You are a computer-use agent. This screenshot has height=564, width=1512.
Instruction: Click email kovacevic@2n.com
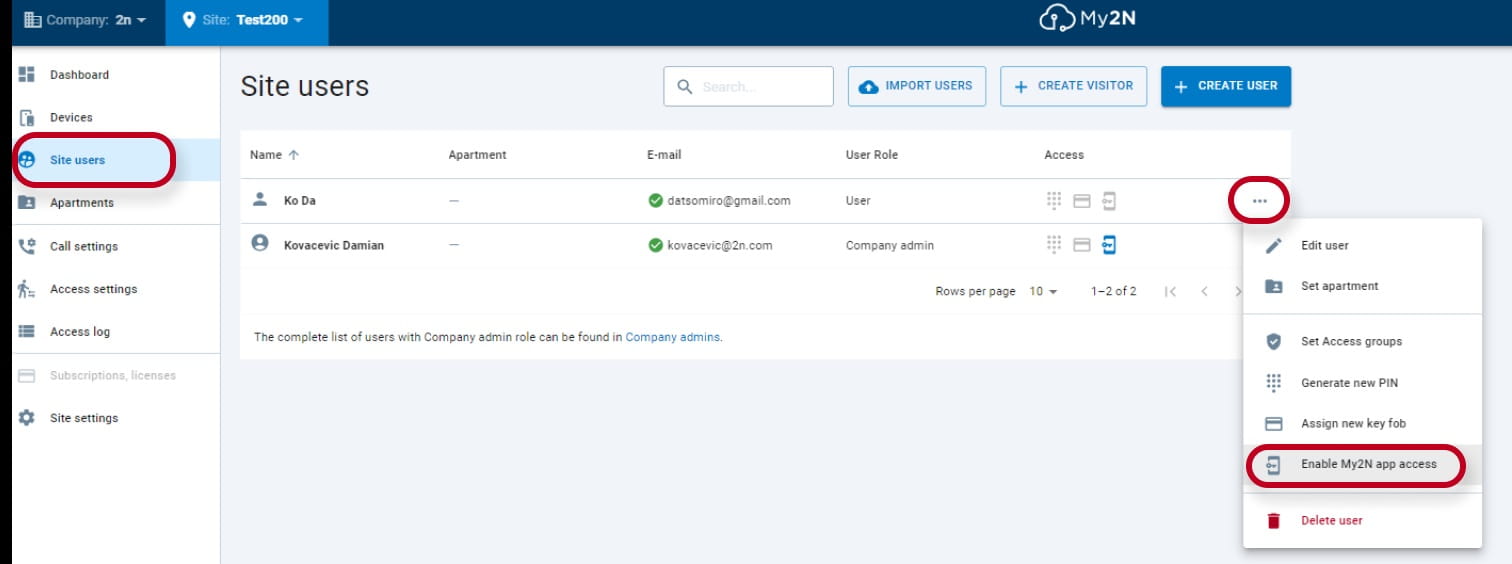720,245
